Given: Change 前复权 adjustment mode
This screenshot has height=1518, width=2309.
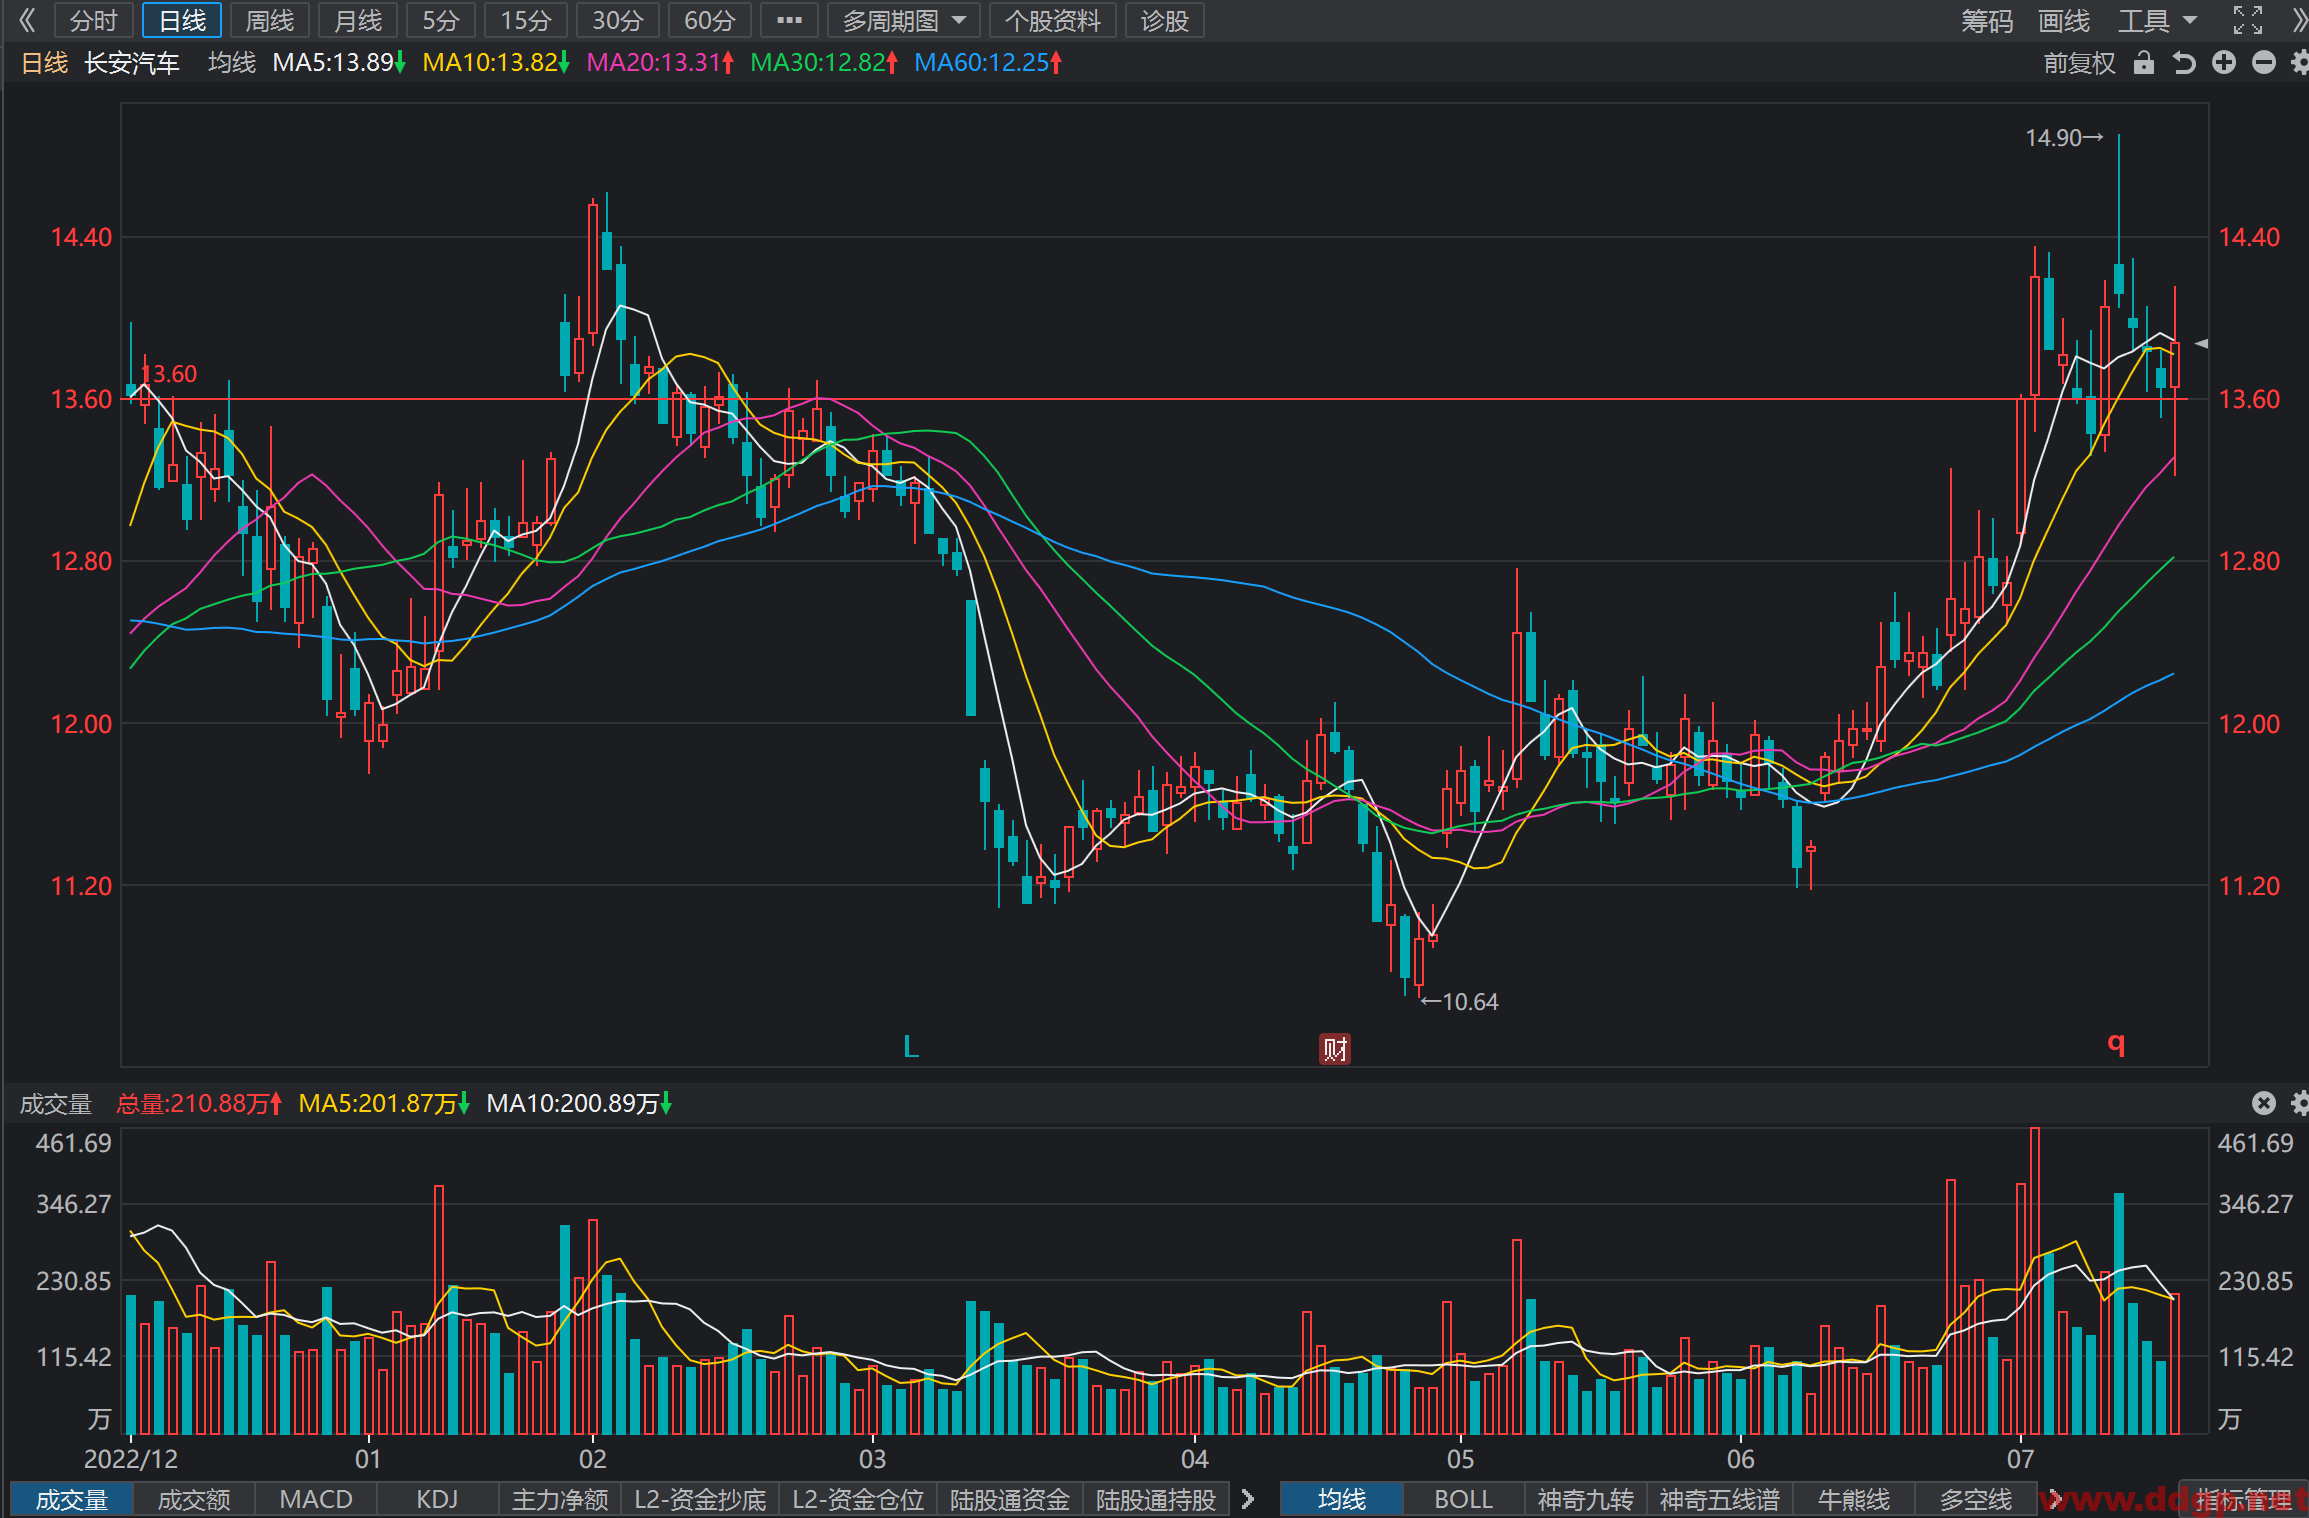Looking at the screenshot, I should 2079,63.
